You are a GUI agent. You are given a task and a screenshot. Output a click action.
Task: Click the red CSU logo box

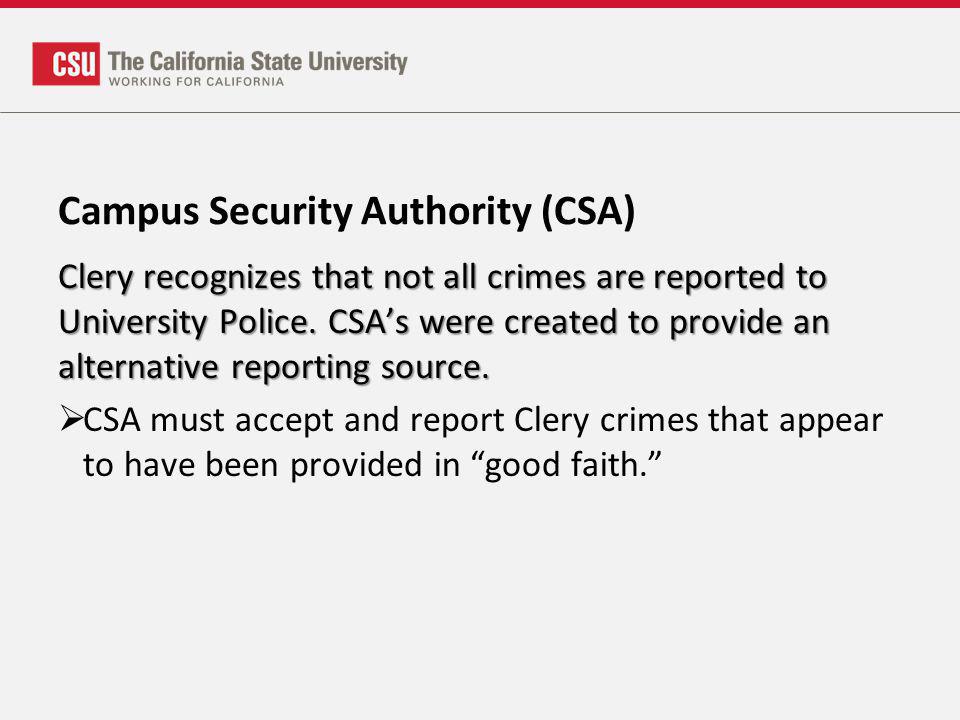66,64
